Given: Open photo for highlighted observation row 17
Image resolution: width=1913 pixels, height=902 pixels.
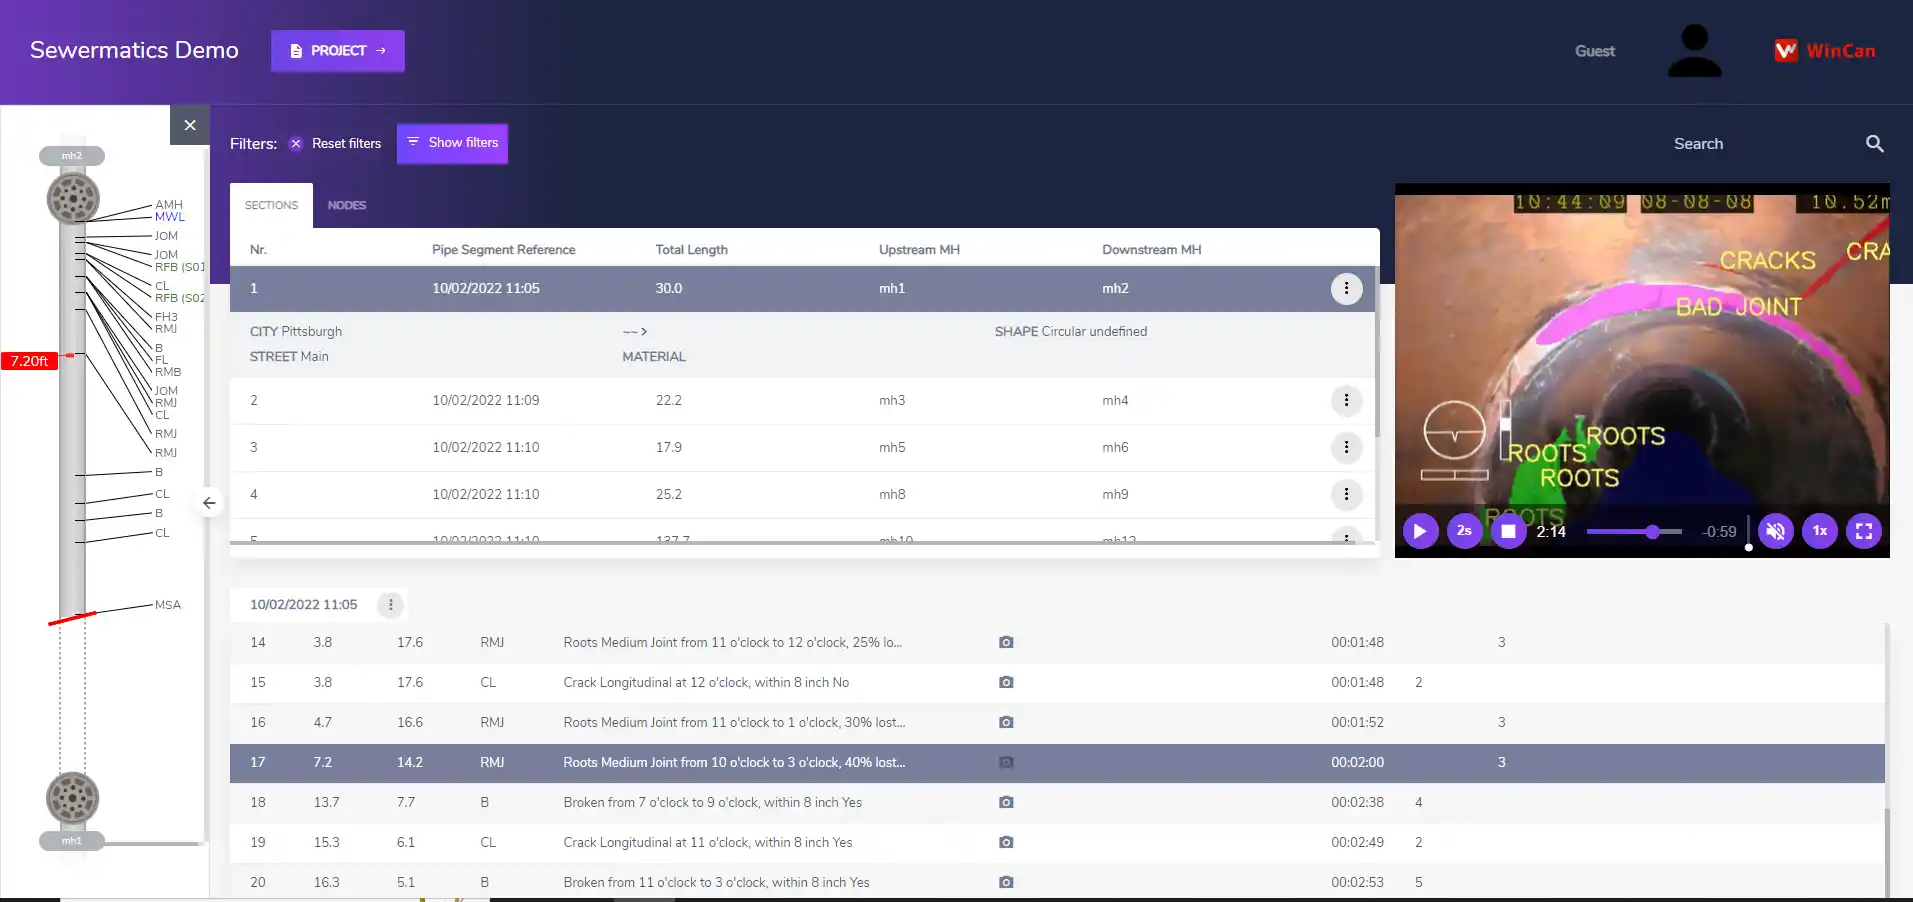Looking at the screenshot, I should tap(1006, 762).
